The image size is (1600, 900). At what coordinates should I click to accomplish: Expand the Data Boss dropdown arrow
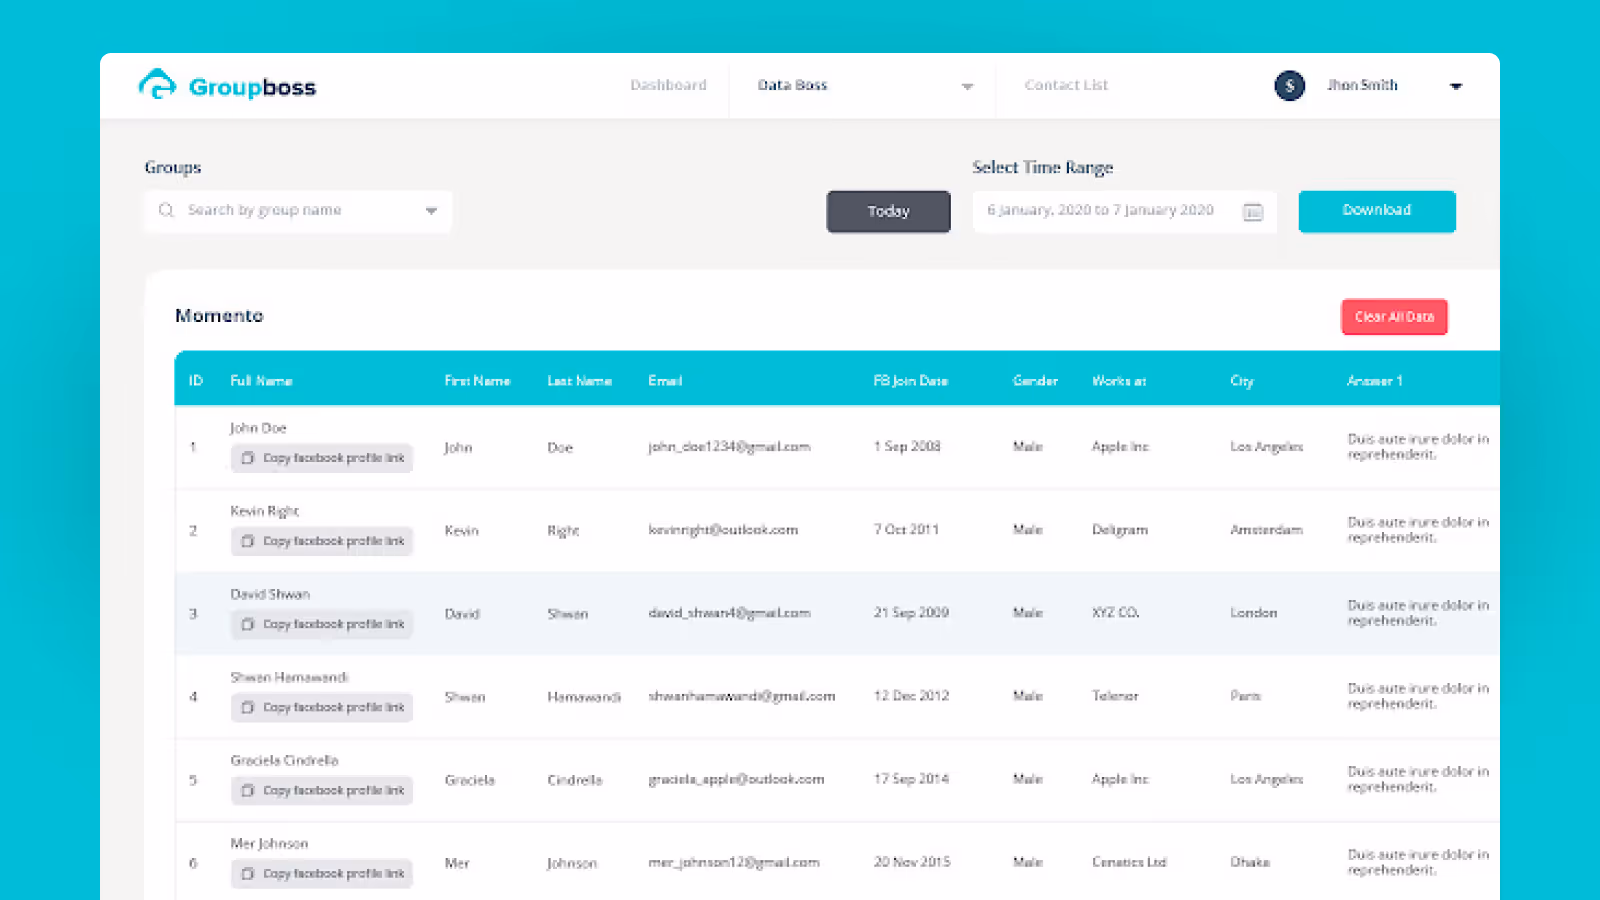[967, 87]
